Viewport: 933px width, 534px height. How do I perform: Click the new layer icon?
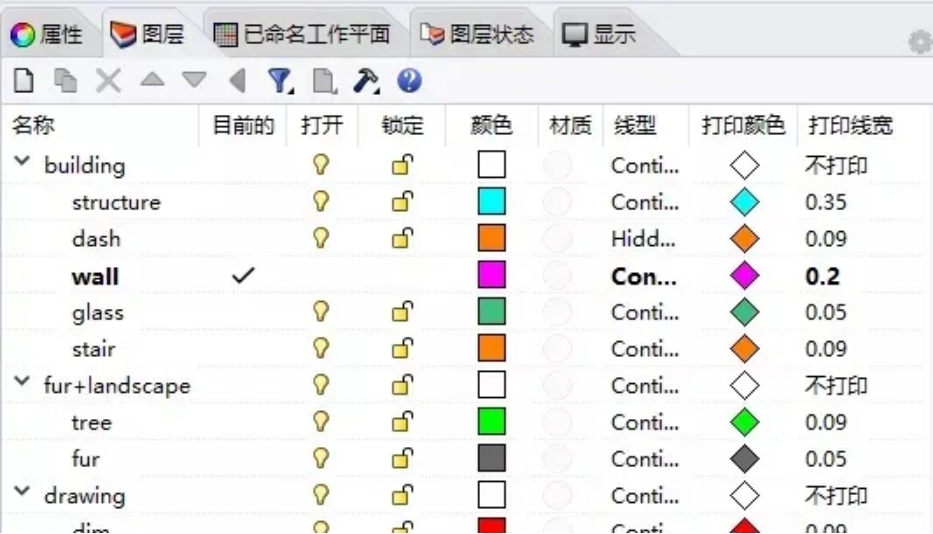[x=23, y=81]
